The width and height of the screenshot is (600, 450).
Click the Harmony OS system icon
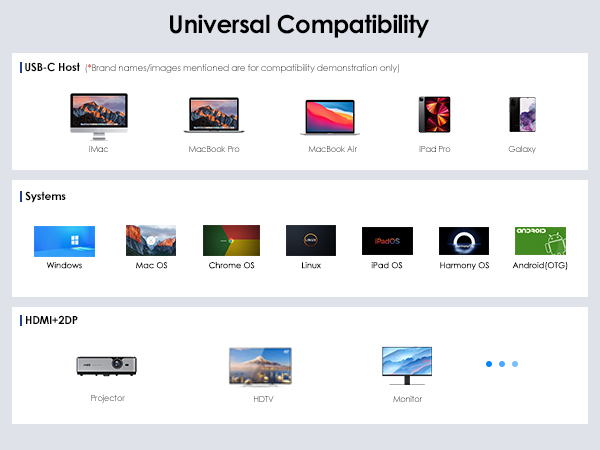[x=464, y=241]
